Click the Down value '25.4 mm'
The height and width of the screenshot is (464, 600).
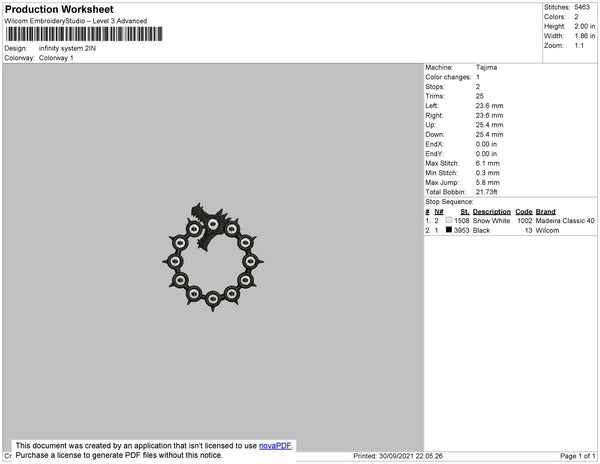[489, 135]
